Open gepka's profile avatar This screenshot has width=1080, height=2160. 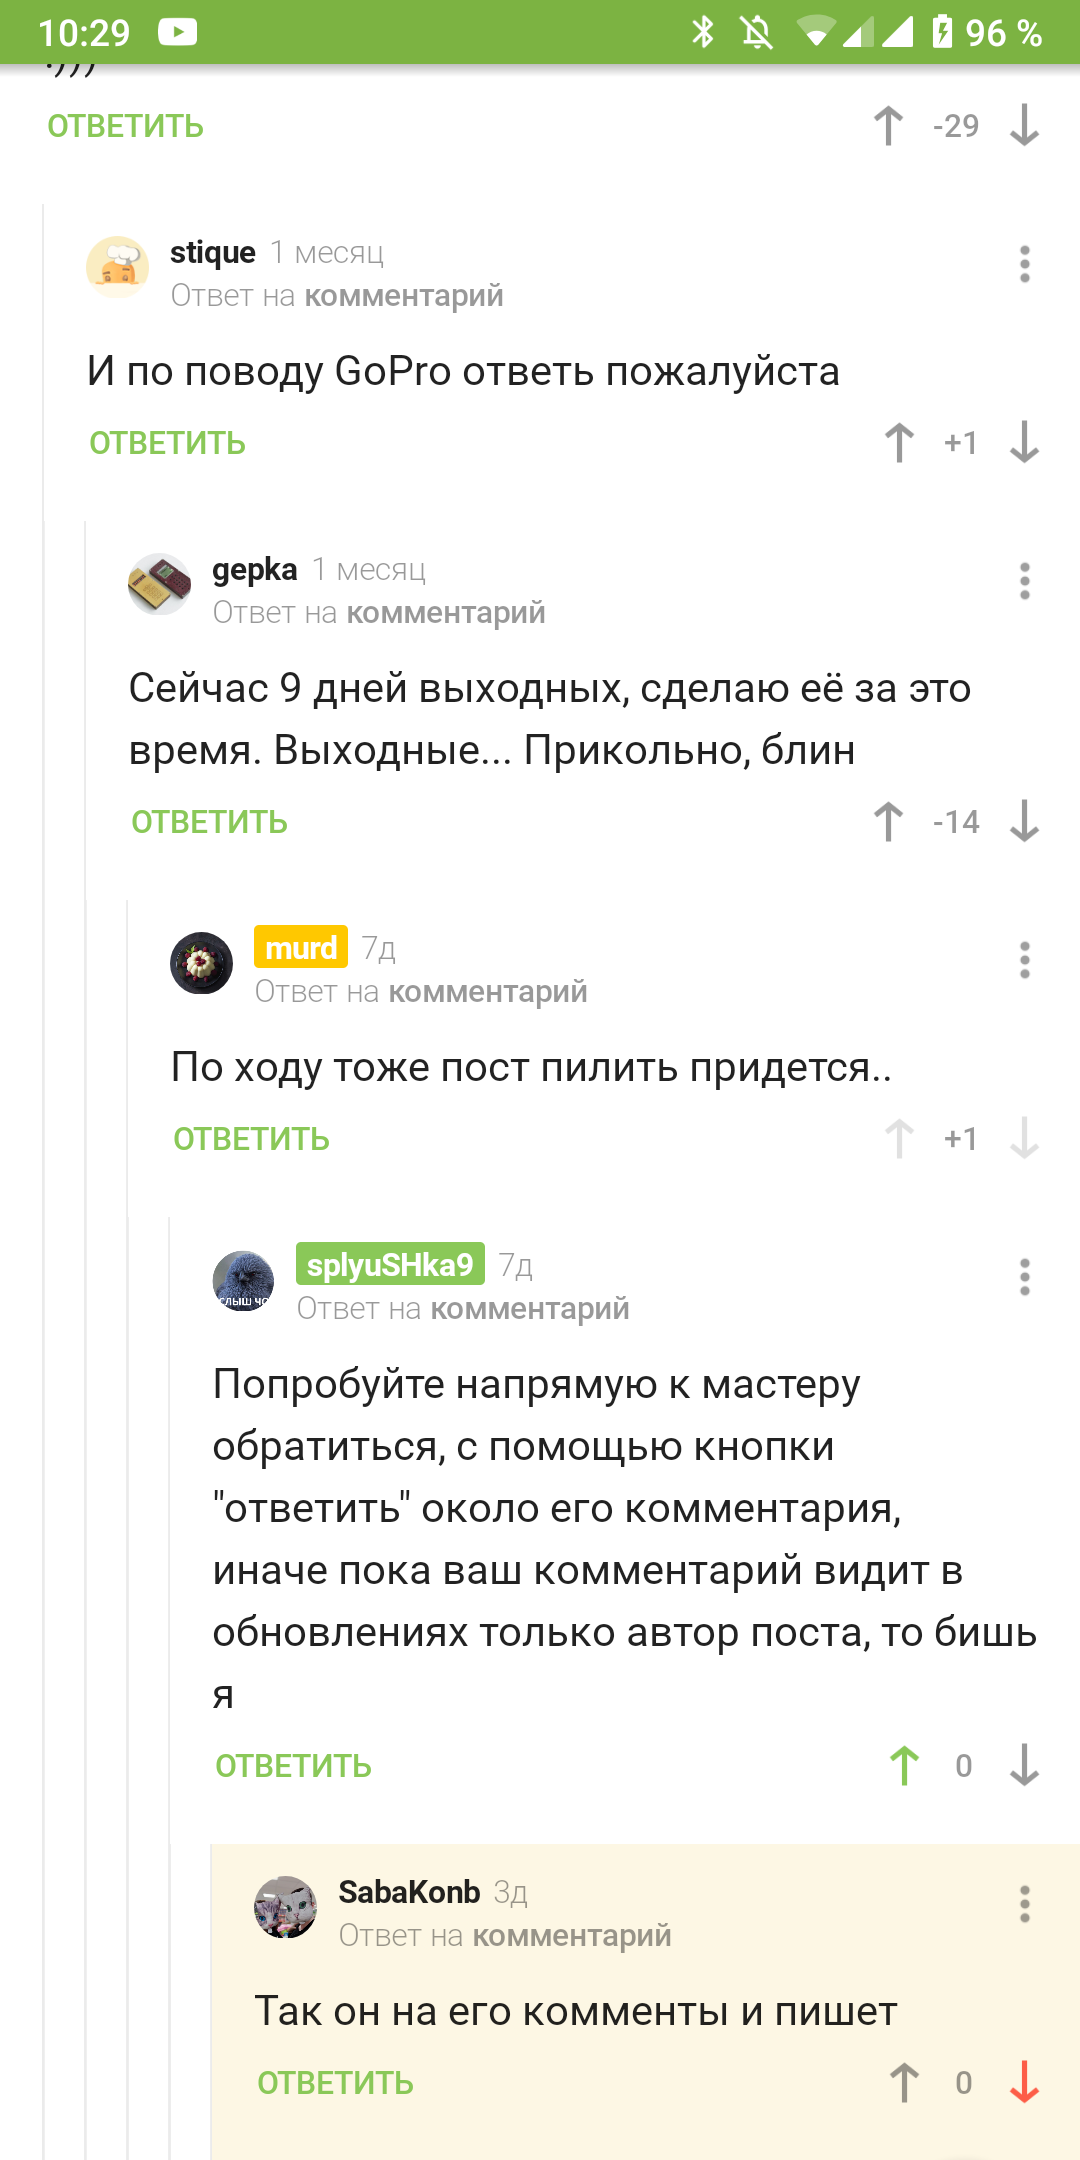click(x=159, y=584)
